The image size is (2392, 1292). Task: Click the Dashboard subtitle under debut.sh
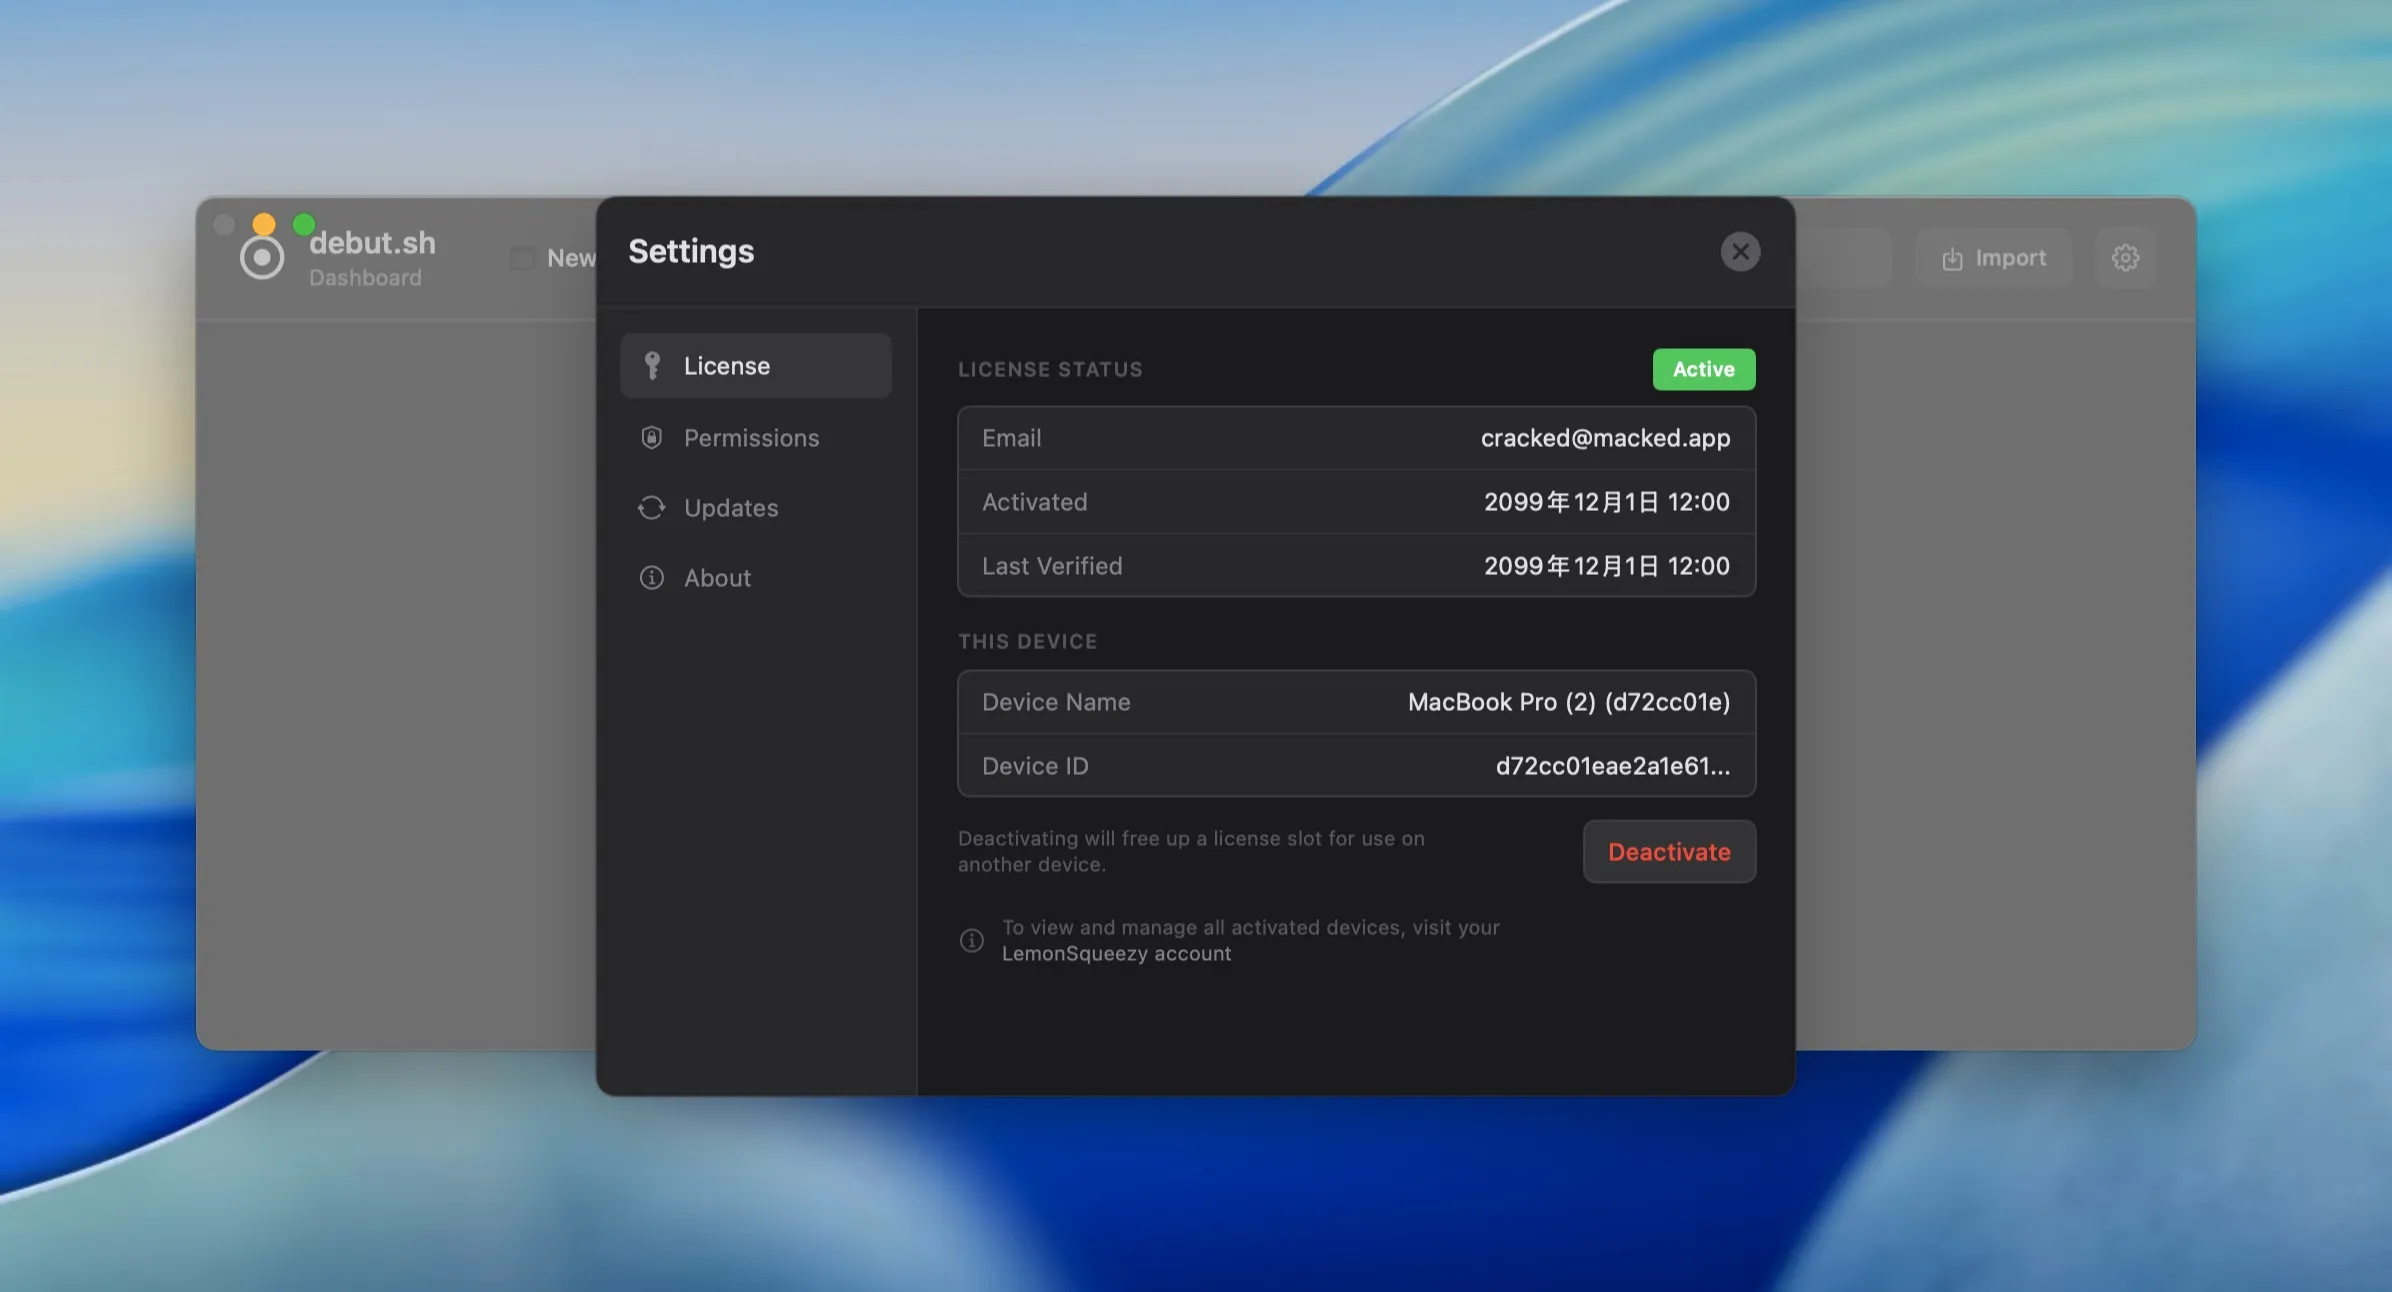coord(365,278)
